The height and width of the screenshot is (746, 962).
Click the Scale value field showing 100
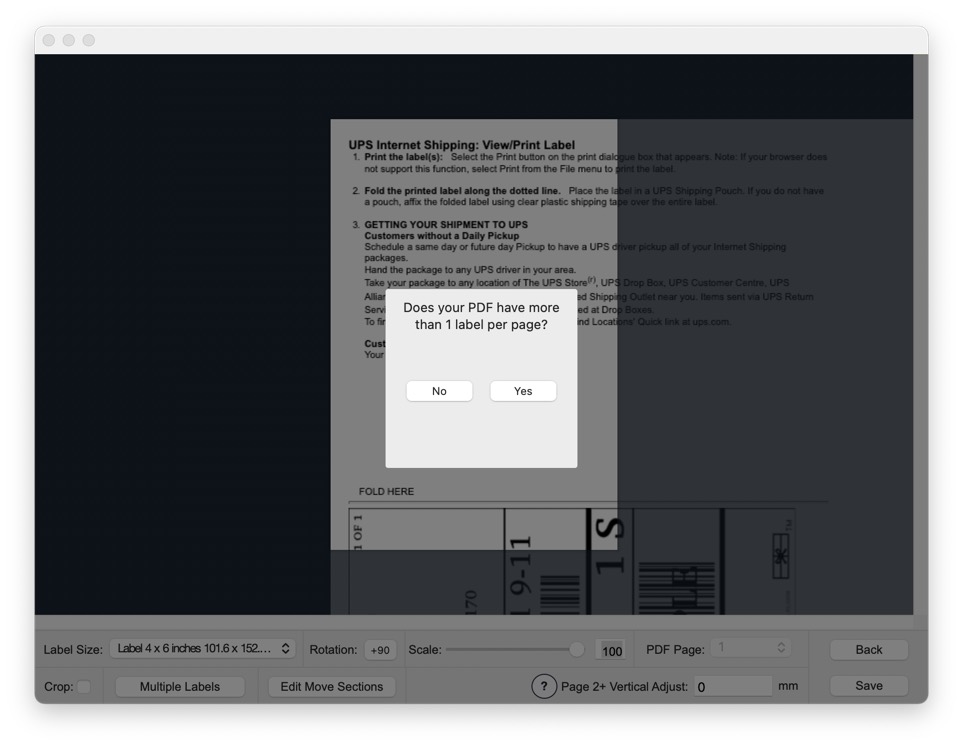point(611,651)
